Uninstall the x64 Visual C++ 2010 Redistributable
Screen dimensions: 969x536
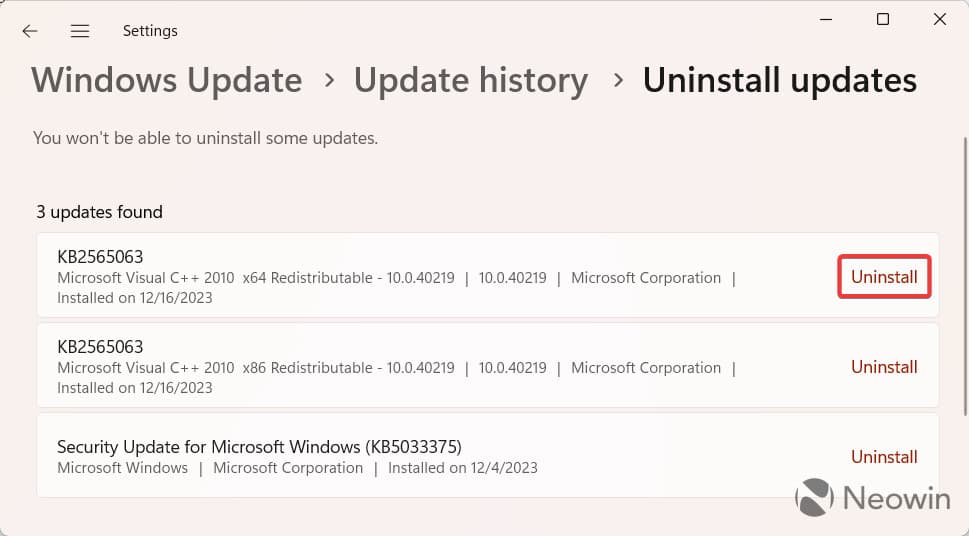click(x=884, y=277)
